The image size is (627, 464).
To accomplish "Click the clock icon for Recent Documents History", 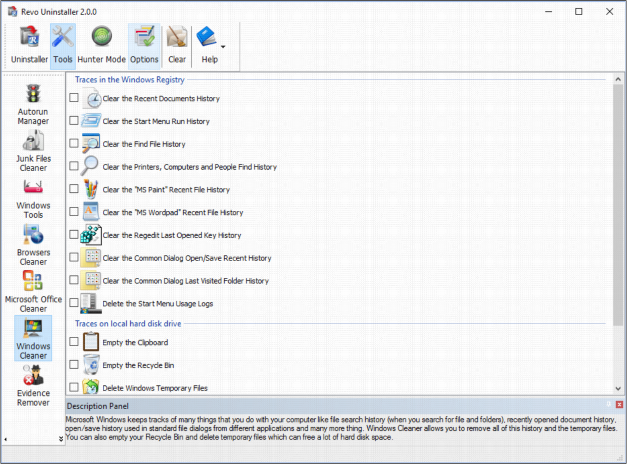I will 92,98.
